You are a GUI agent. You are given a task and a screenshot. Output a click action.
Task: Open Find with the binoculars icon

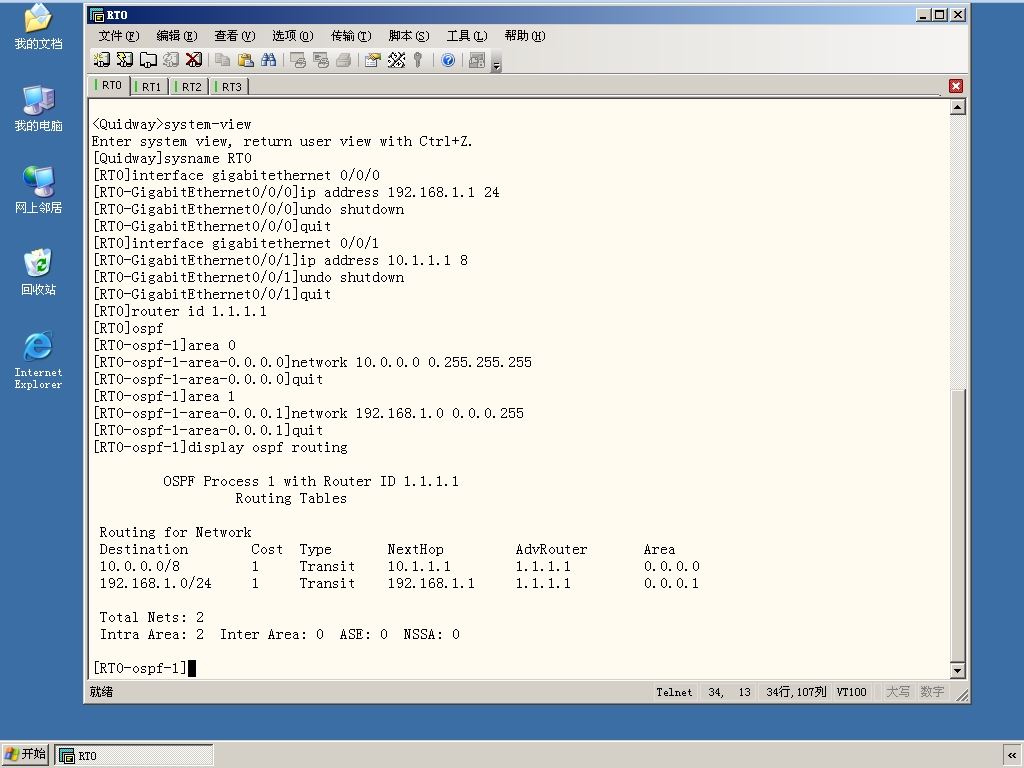(268, 60)
